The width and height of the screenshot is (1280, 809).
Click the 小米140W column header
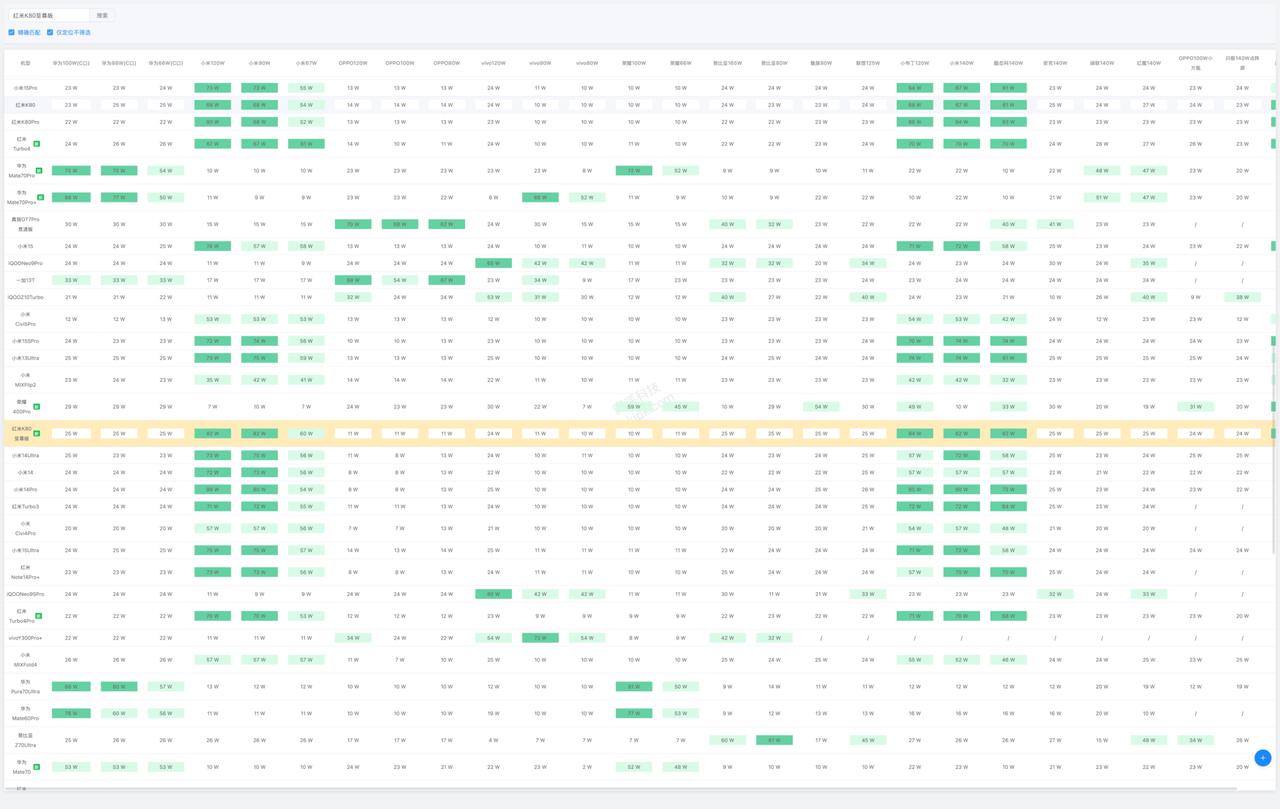click(961, 63)
